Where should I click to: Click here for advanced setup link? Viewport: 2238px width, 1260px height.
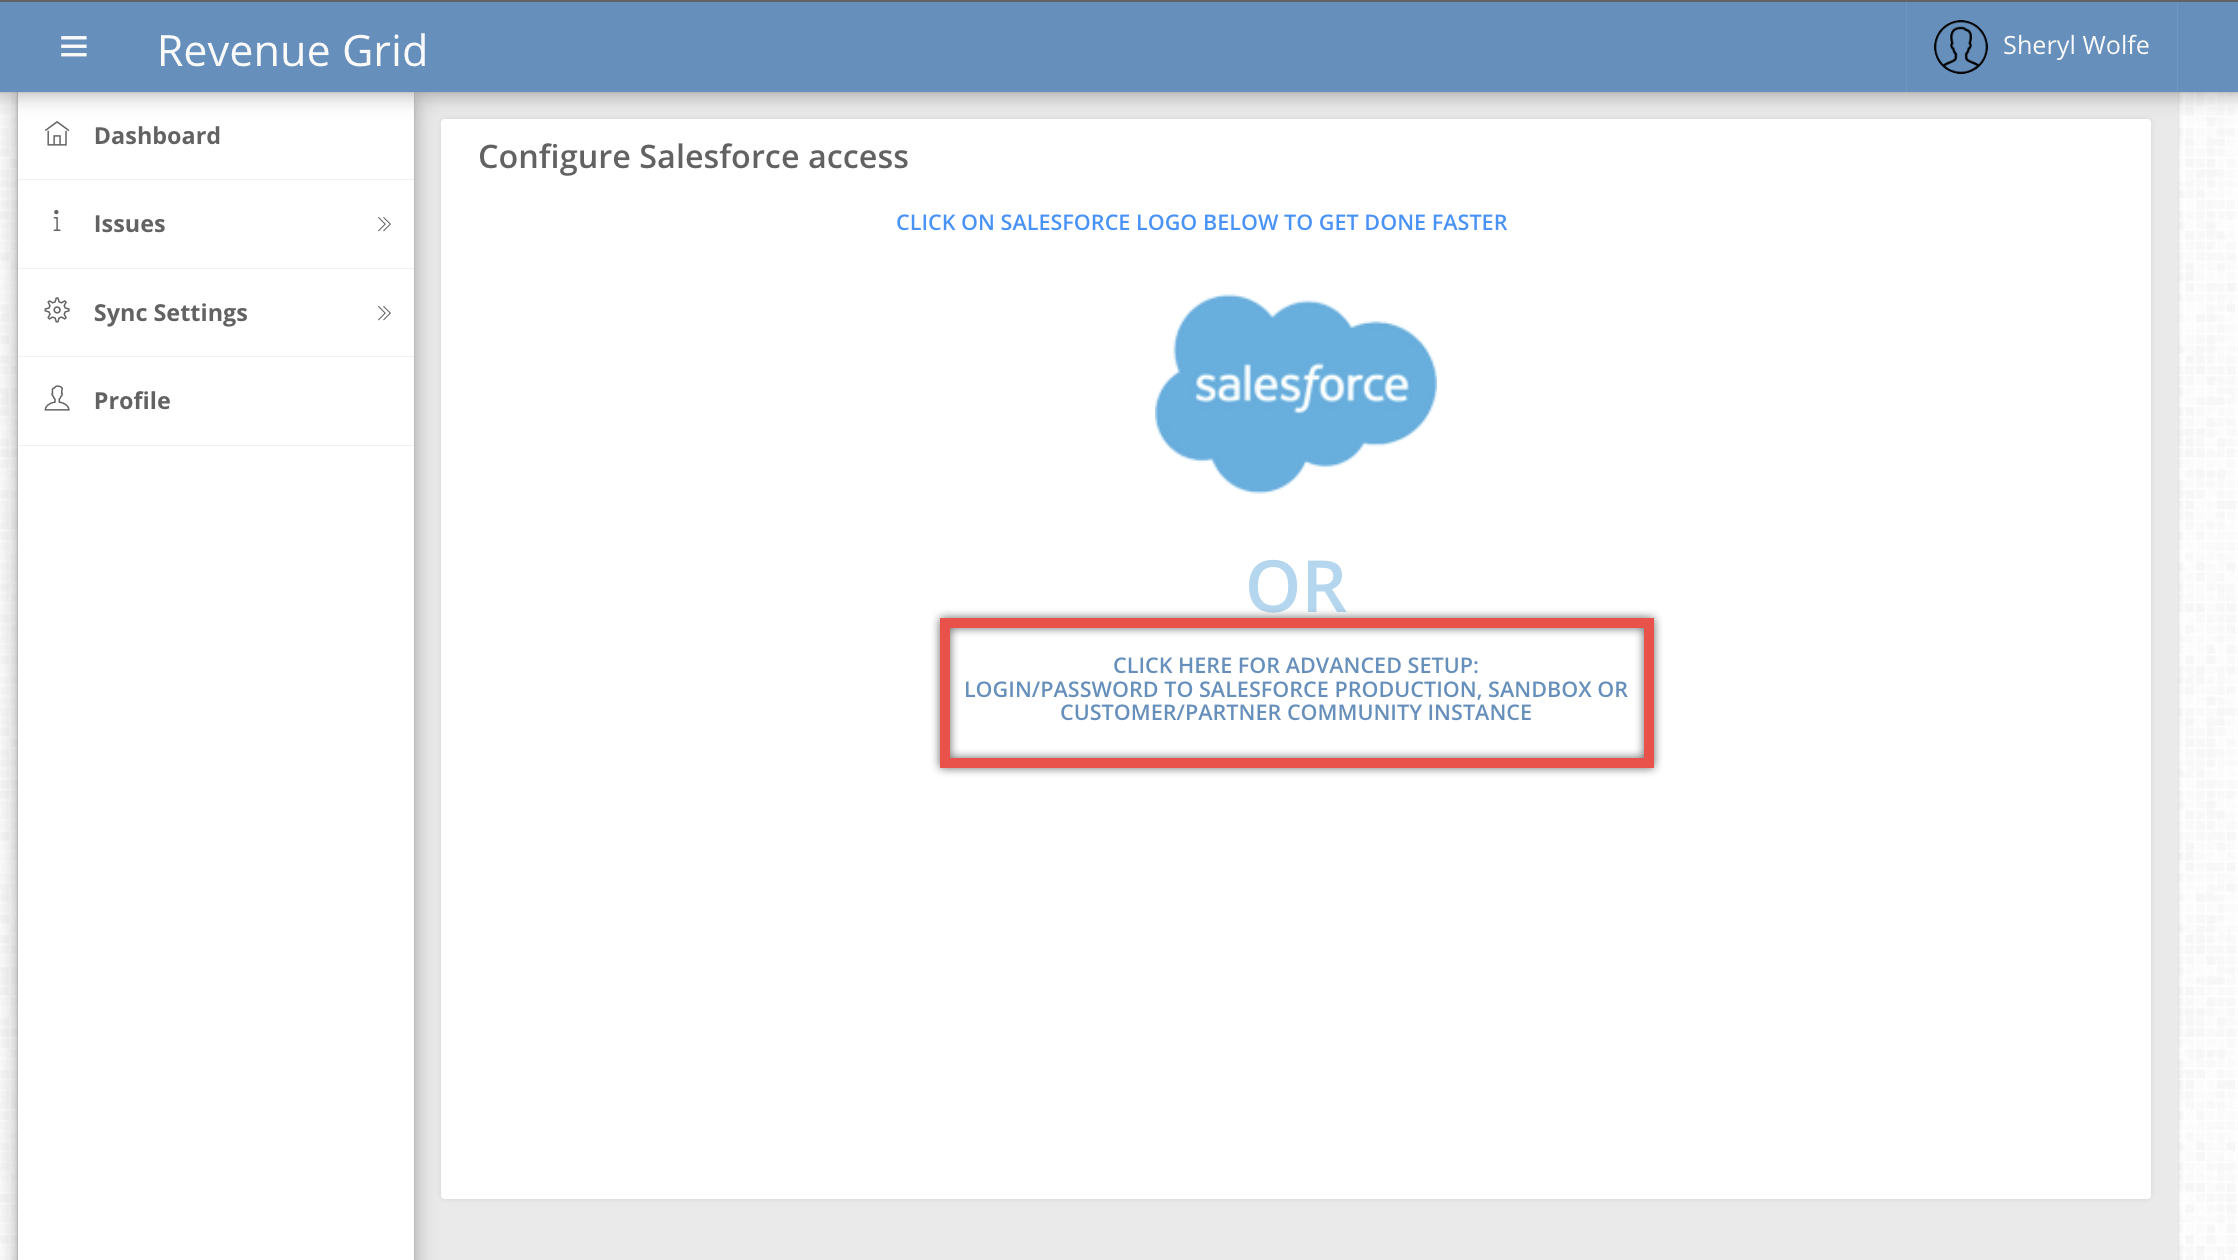pyautogui.click(x=1296, y=689)
